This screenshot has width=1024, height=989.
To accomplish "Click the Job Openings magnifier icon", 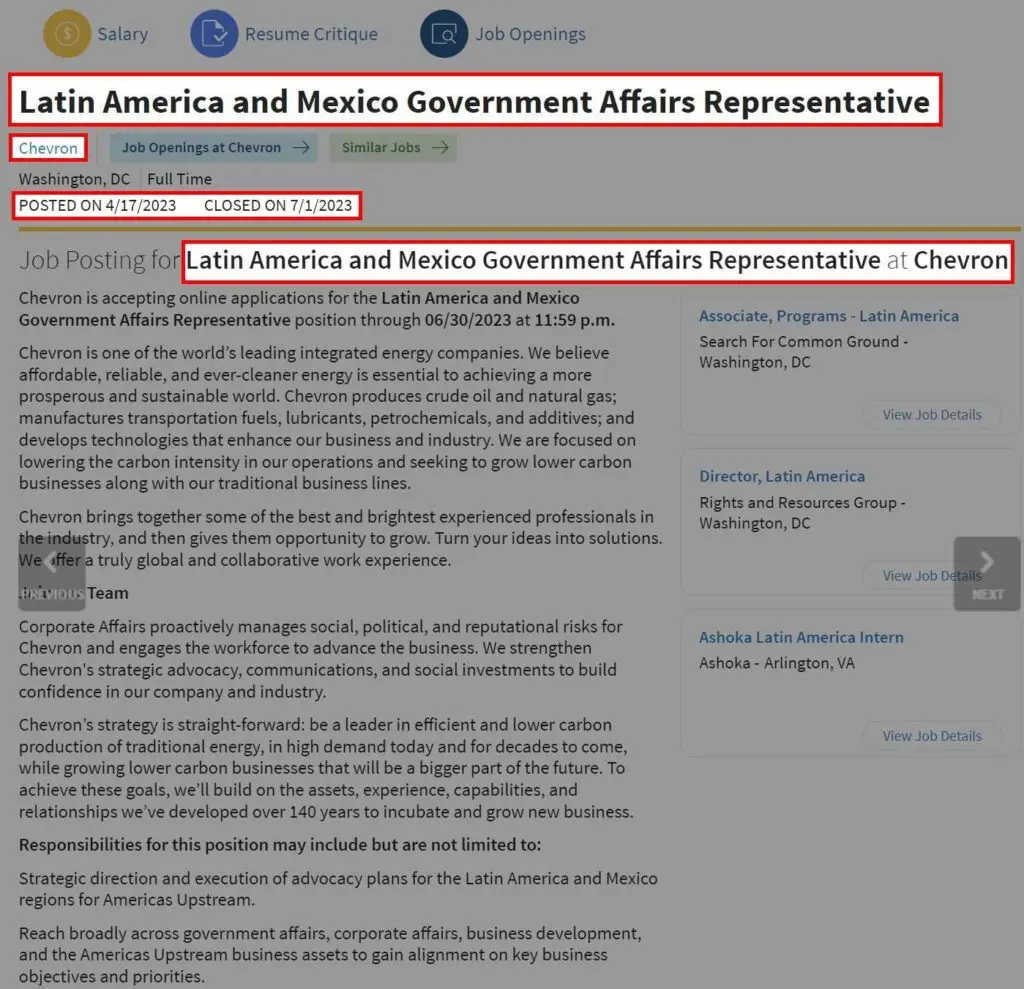I will coord(444,34).
